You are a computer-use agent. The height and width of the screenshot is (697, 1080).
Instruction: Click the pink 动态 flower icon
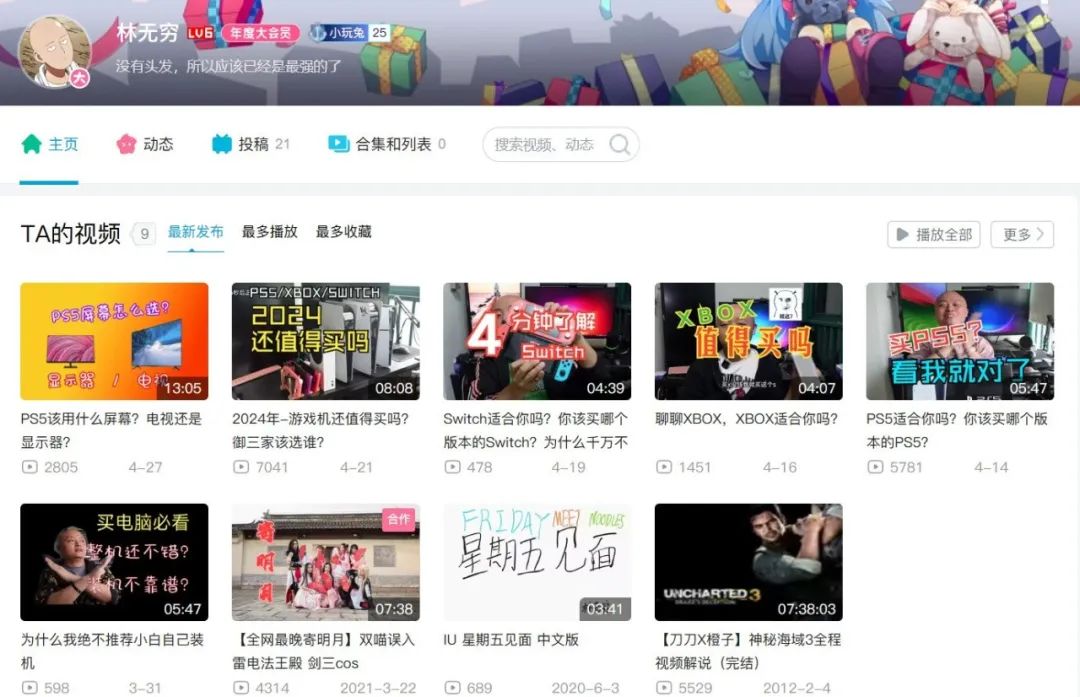126,144
